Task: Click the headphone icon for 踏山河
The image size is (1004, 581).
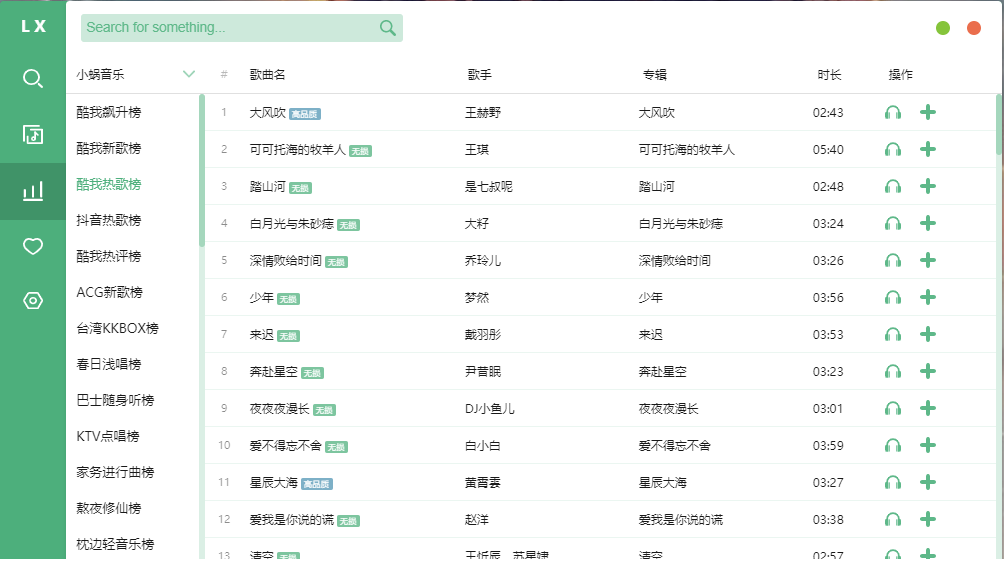Action: pos(892,186)
